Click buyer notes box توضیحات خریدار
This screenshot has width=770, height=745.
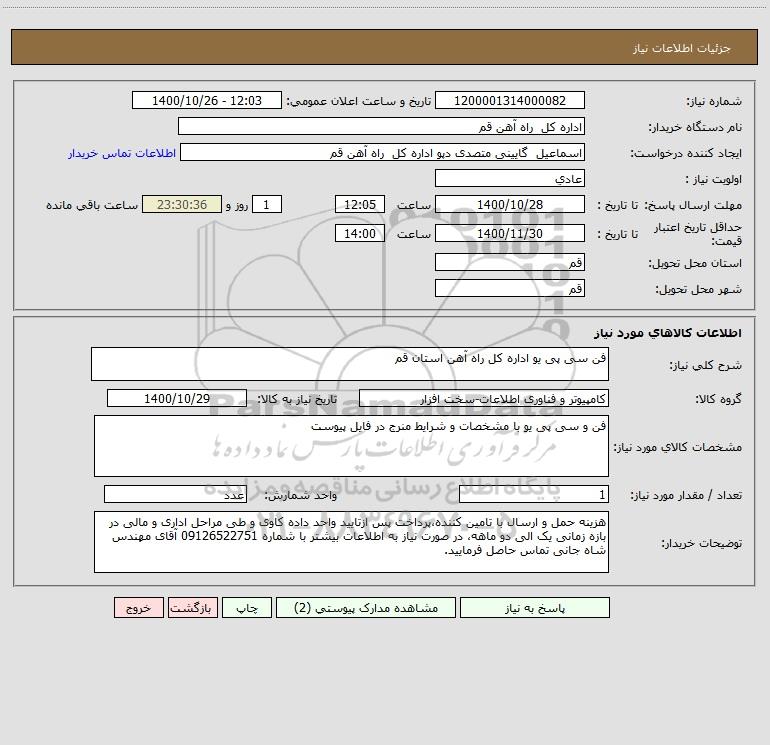click(351, 542)
